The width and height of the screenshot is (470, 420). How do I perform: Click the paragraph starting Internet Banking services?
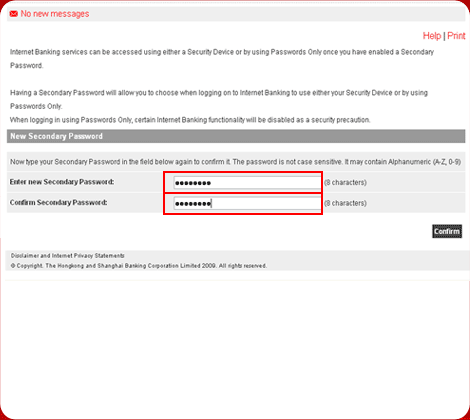(222, 59)
